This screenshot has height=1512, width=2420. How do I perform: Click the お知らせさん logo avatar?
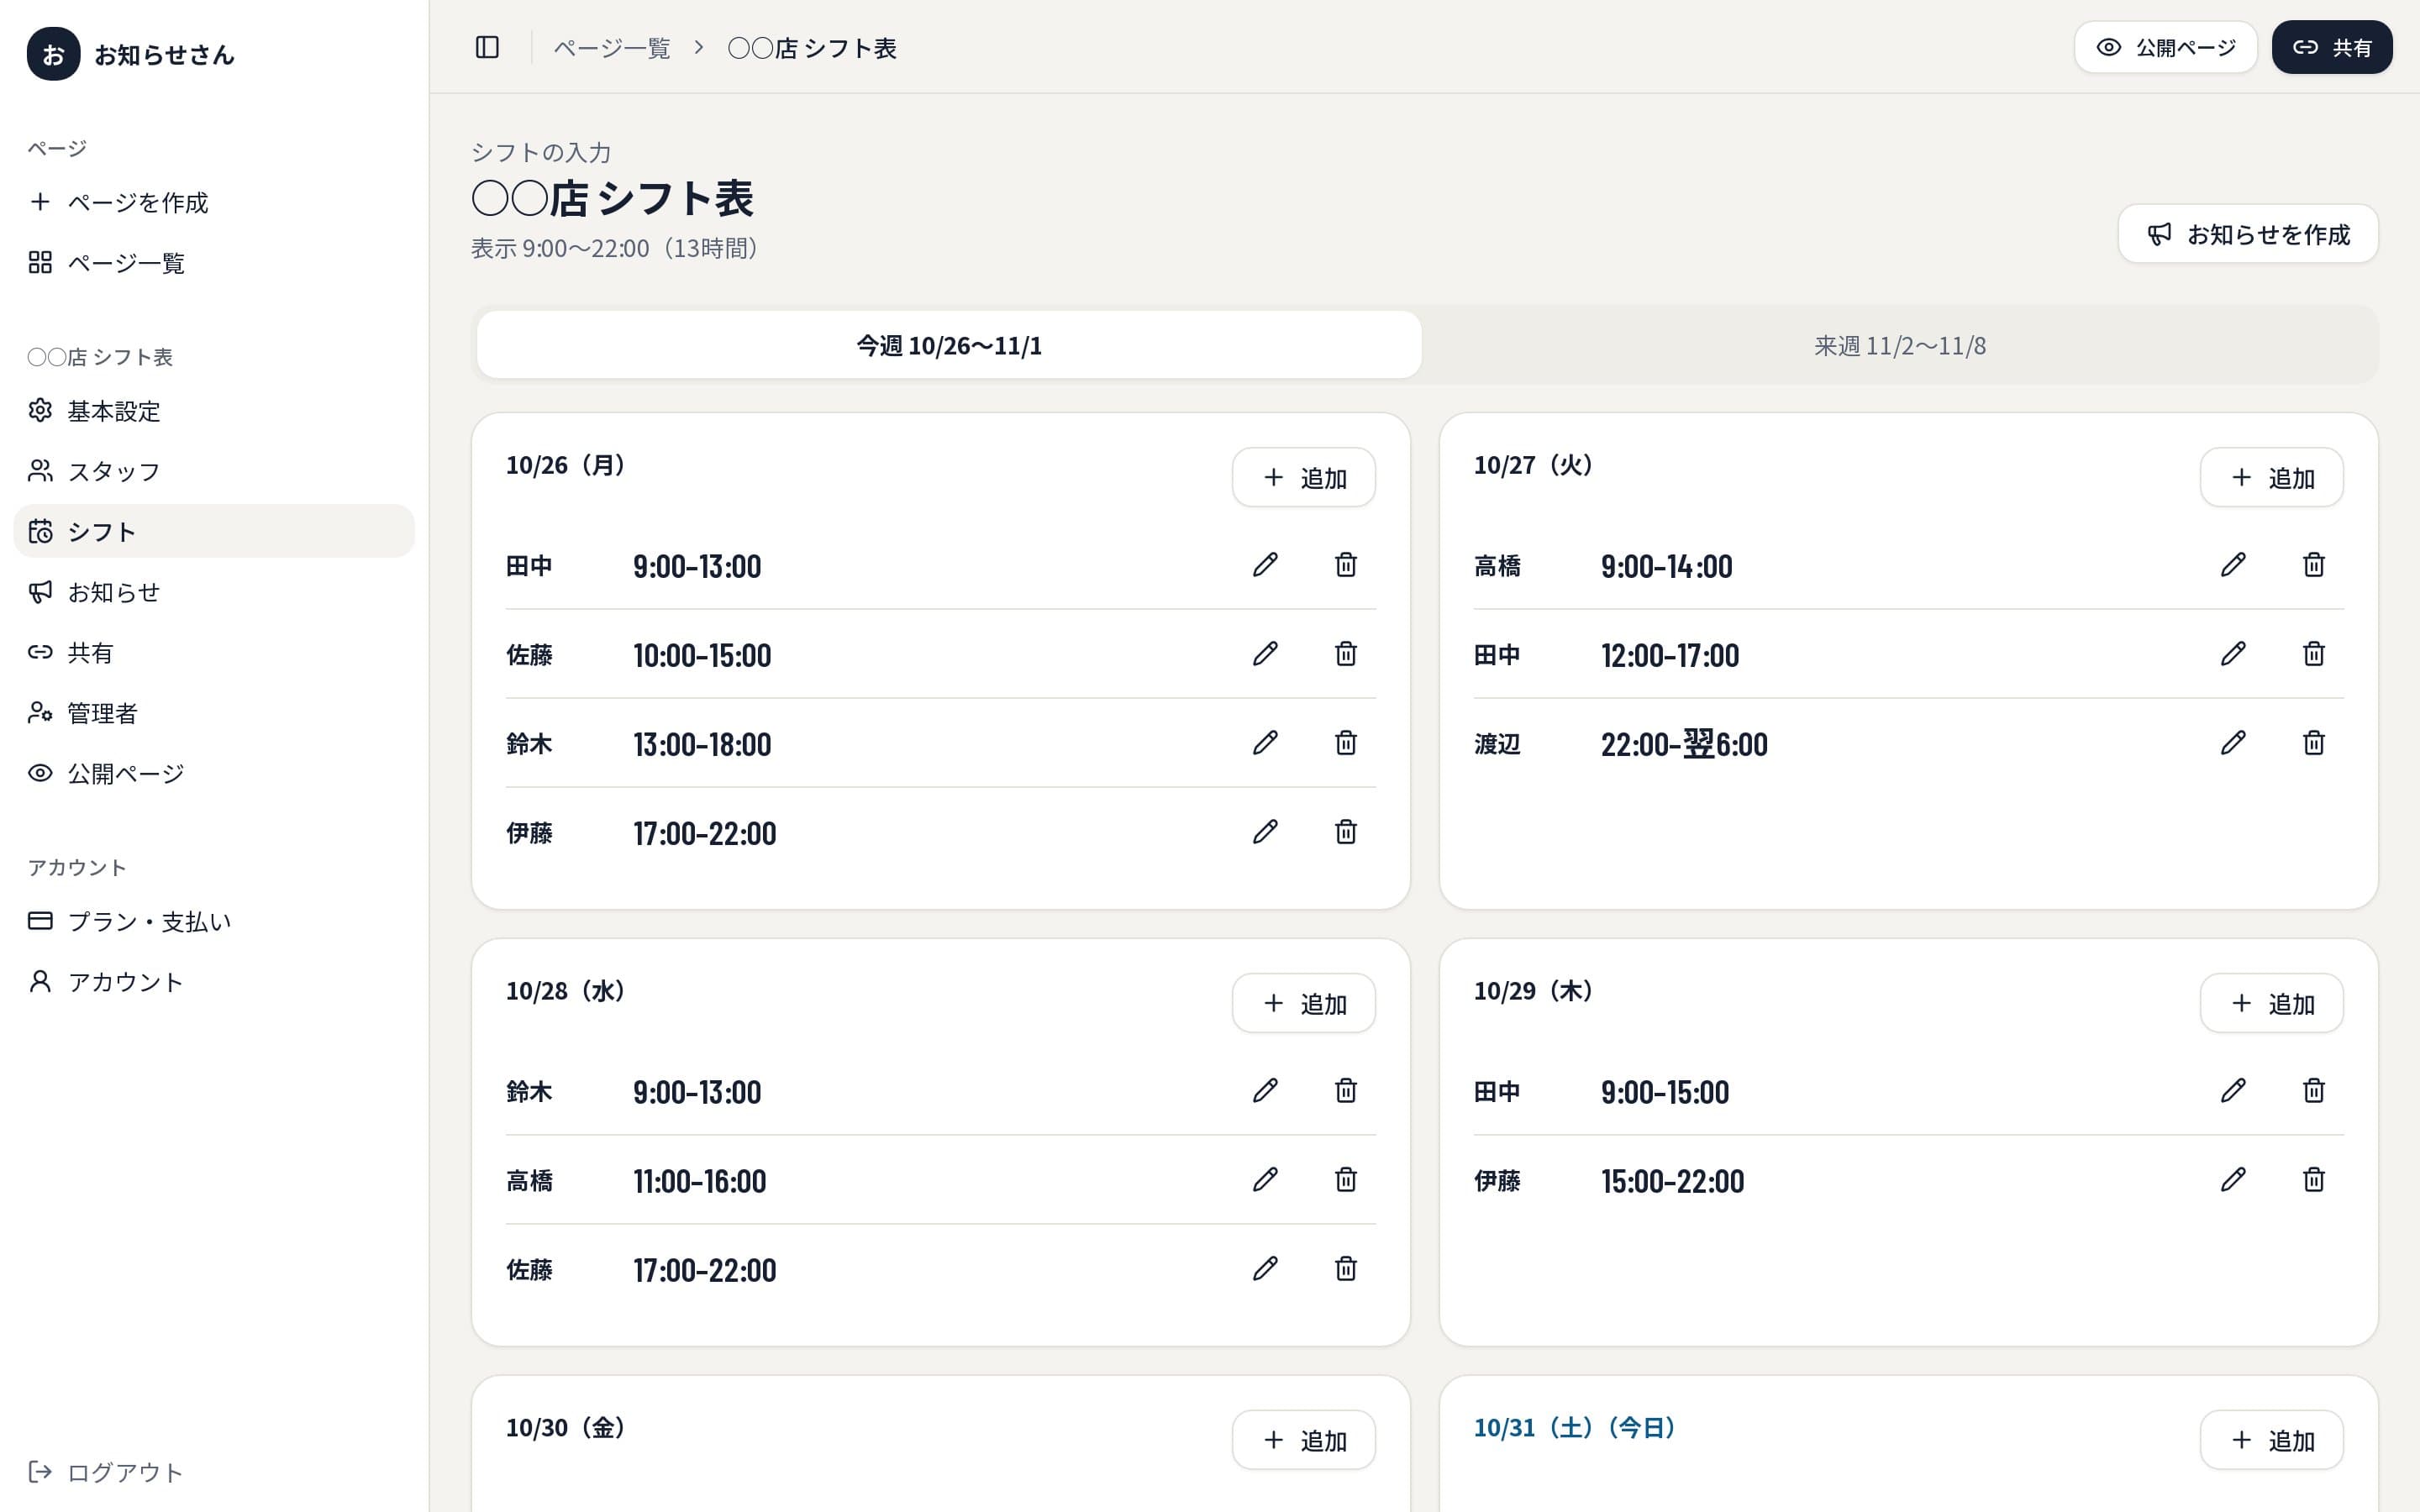click(53, 54)
